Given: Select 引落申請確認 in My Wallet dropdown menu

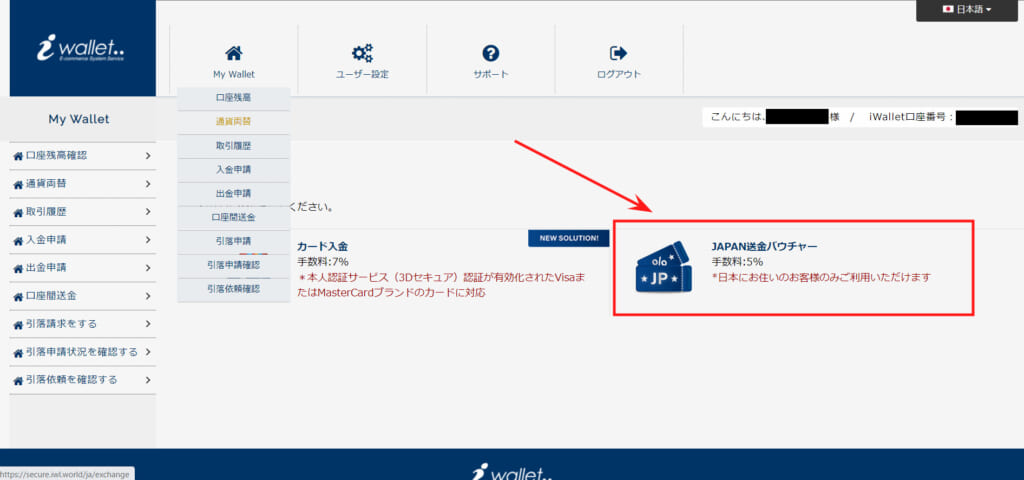Looking at the screenshot, I should (x=233, y=264).
